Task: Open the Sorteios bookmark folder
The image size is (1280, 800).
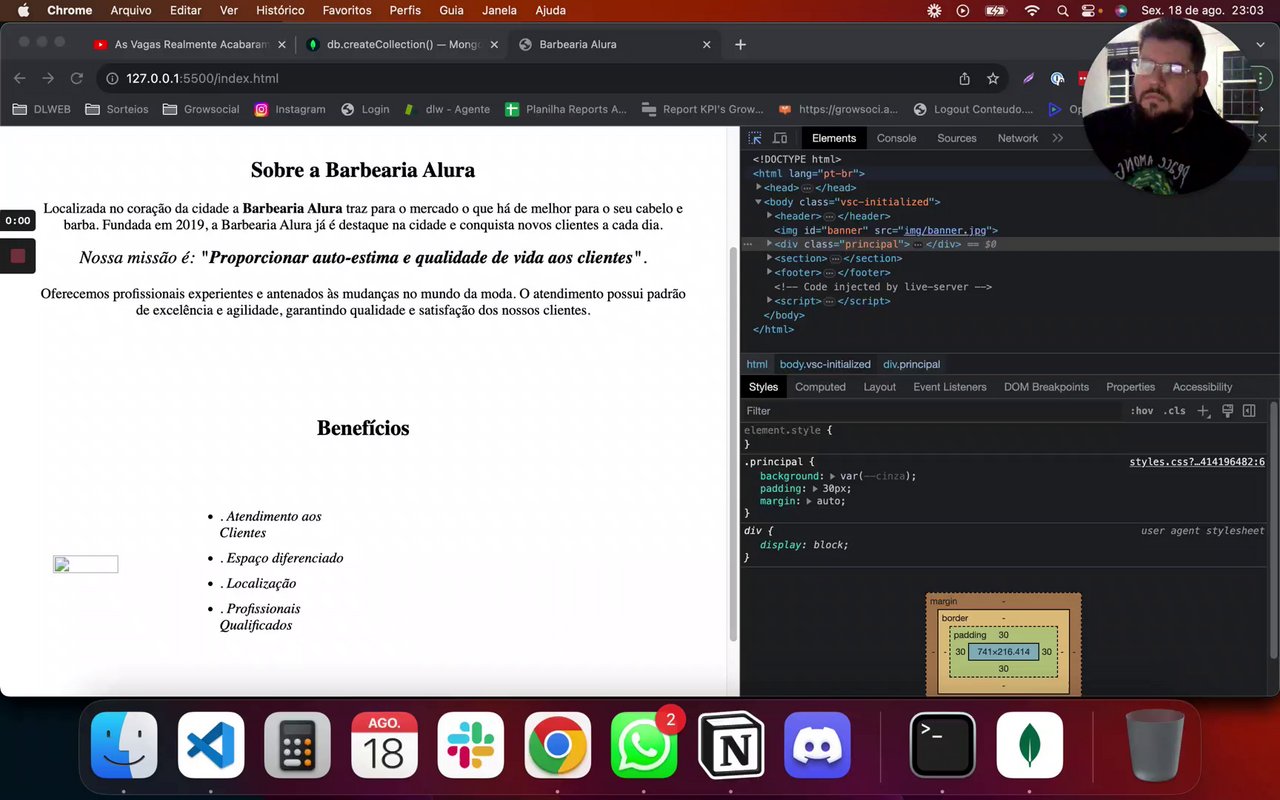Action: click(x=117, y=109)
